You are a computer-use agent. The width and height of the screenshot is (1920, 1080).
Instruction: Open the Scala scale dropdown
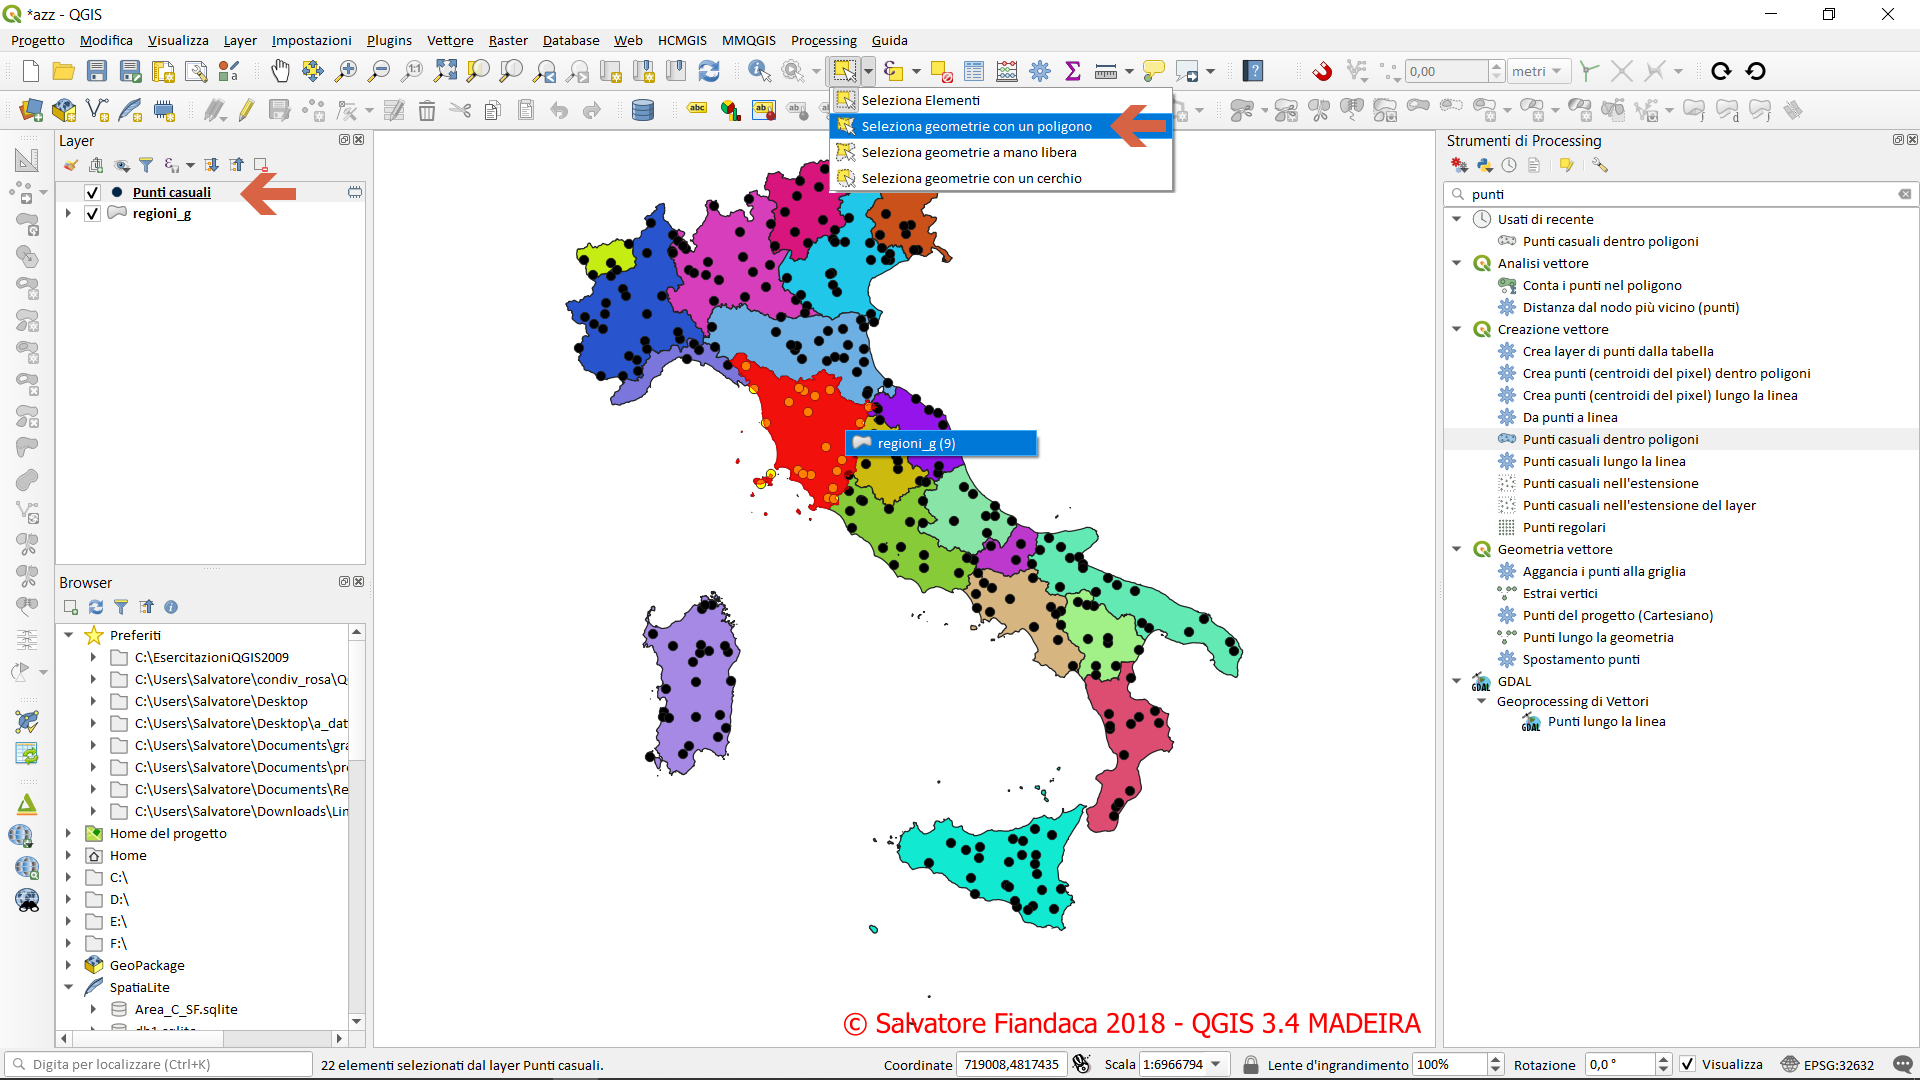click(1216, 1064)
